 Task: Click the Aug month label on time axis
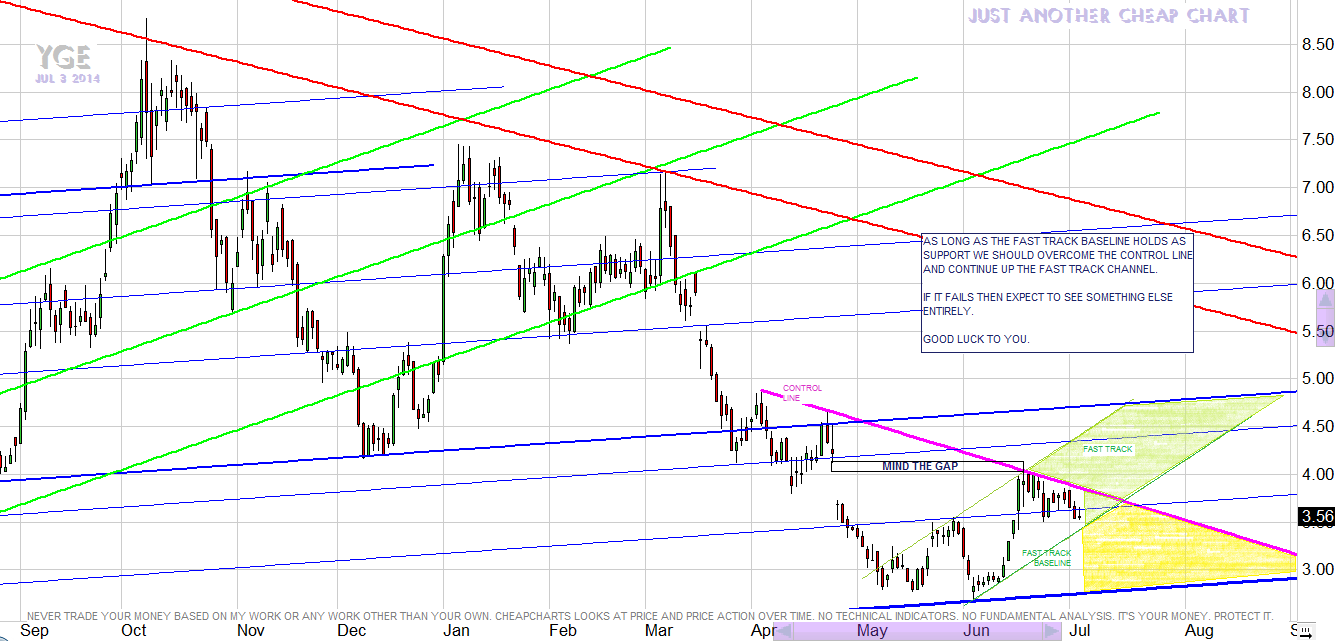(1199, 631)
